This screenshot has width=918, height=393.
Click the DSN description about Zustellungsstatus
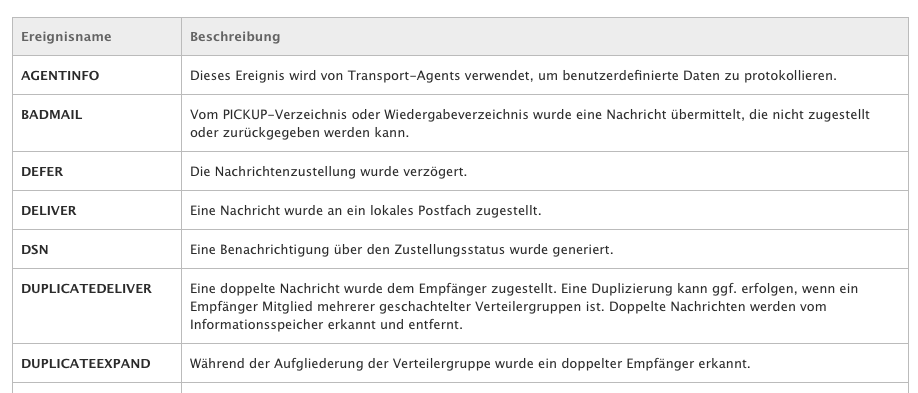click(402, 250)
